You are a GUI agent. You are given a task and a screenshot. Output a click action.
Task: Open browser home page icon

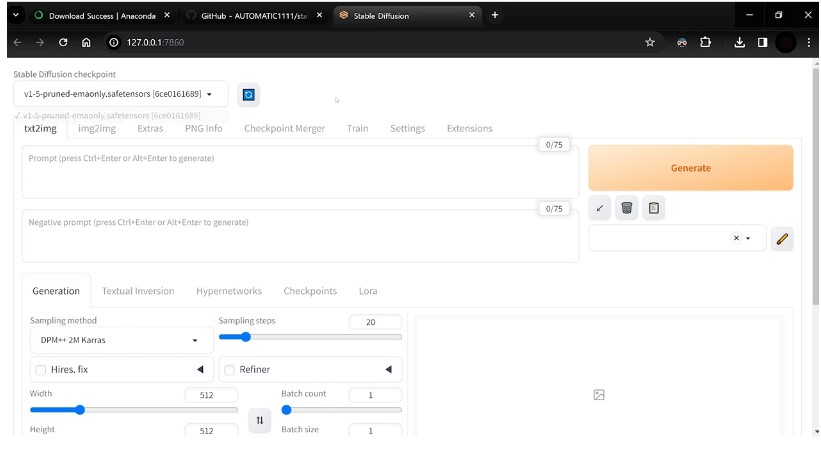[86, 42]
